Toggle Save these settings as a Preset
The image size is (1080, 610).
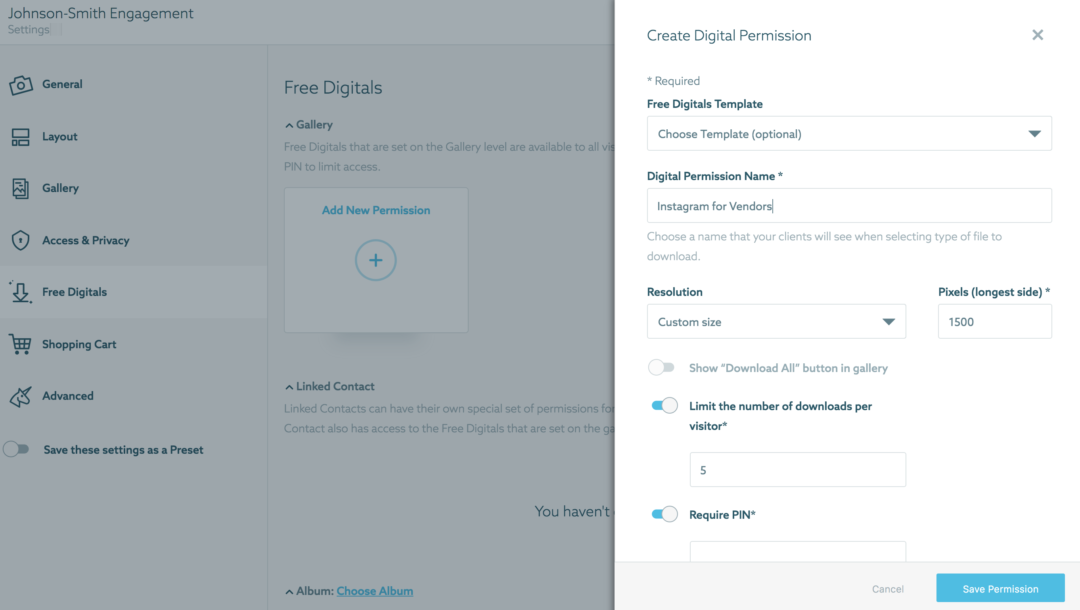16,450
